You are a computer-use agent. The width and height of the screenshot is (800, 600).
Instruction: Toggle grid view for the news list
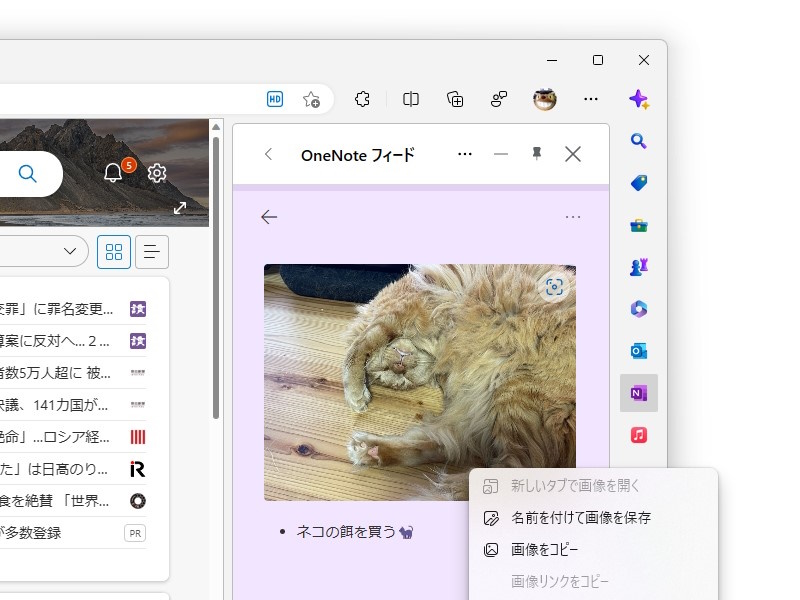pos(114,252)
